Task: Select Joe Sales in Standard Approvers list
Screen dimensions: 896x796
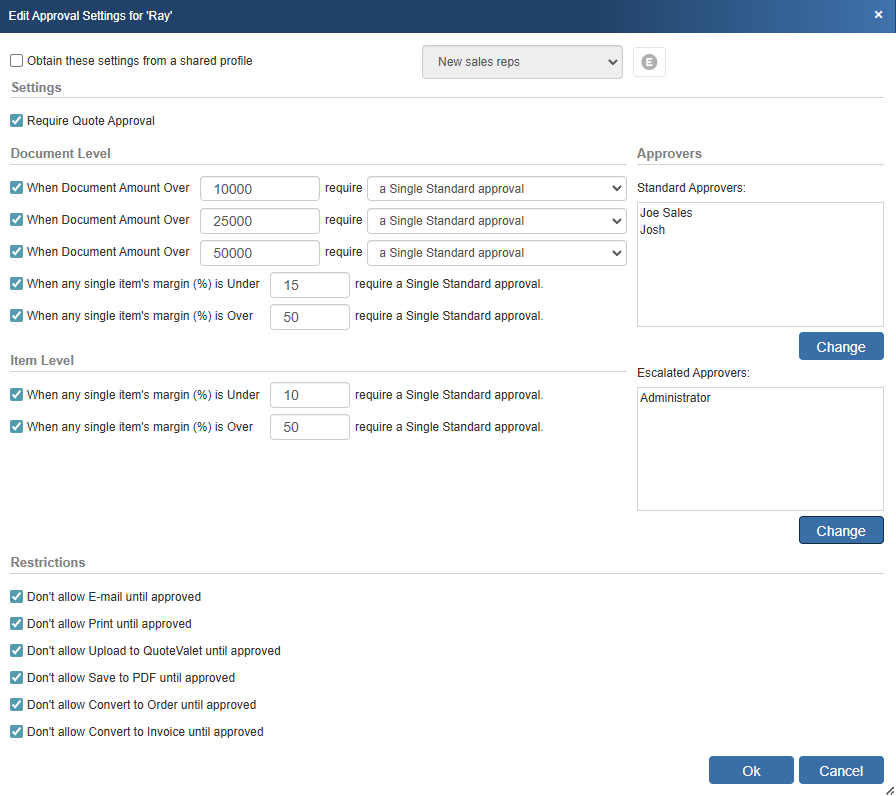Action: click(x=666, y=213)
